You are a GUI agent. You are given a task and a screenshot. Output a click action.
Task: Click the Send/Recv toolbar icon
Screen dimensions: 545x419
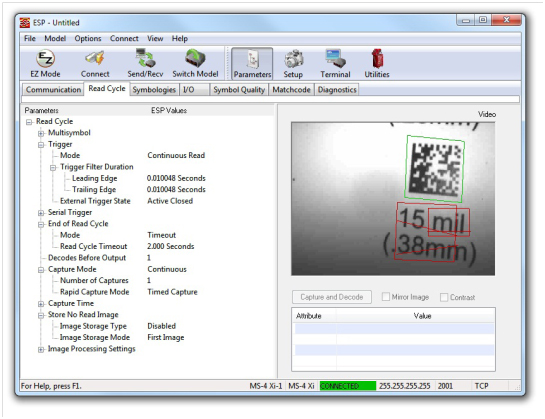145,64
